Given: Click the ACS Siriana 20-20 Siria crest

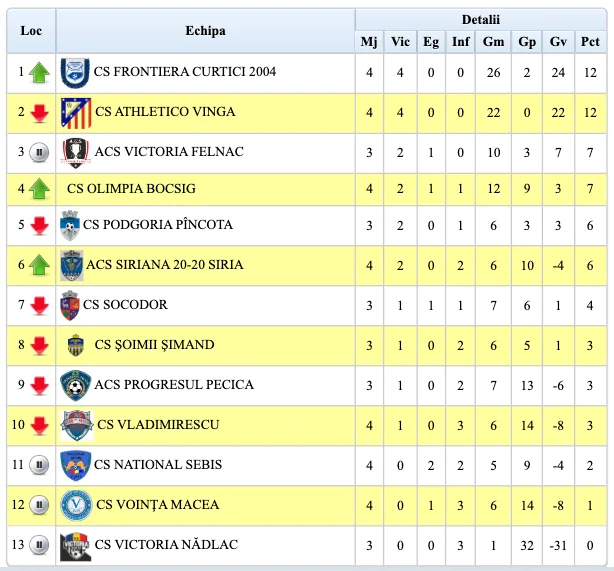Looking at the screenshot, I should click(x=72, y=266).
